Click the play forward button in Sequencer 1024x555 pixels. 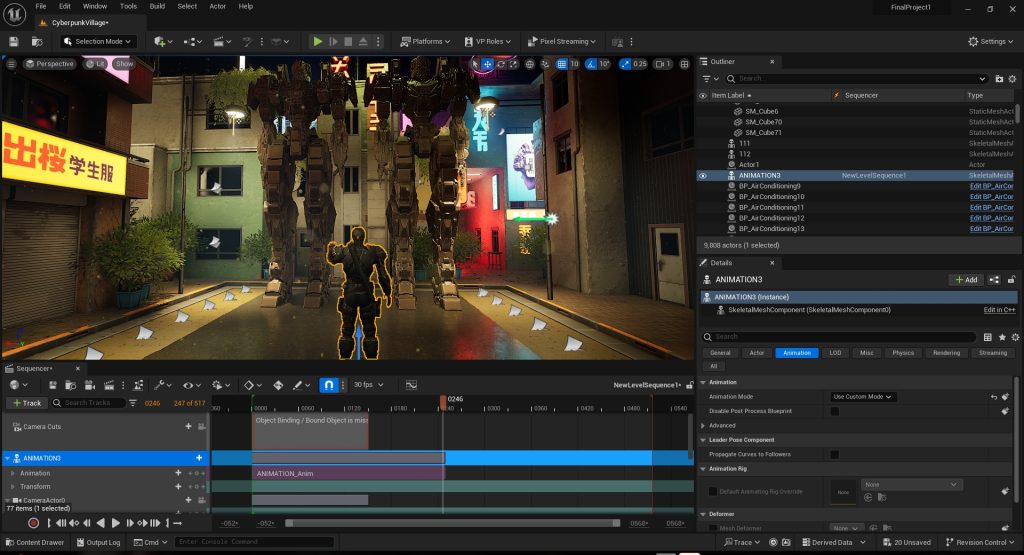pos(116,523)
